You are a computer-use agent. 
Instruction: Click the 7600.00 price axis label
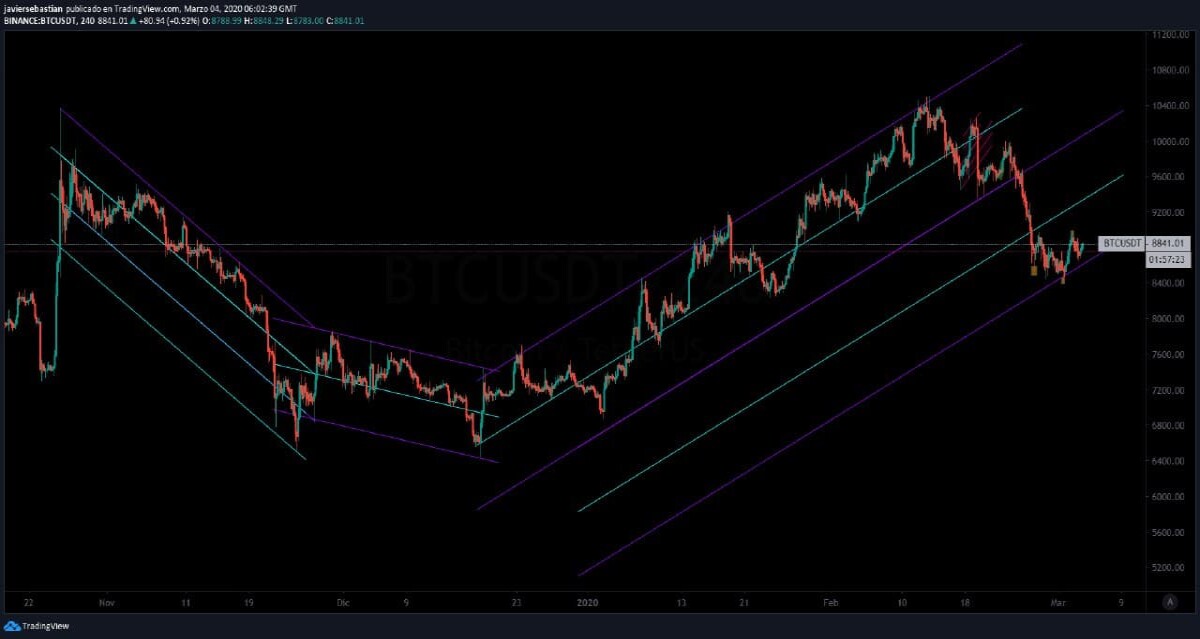point(1168,355)
